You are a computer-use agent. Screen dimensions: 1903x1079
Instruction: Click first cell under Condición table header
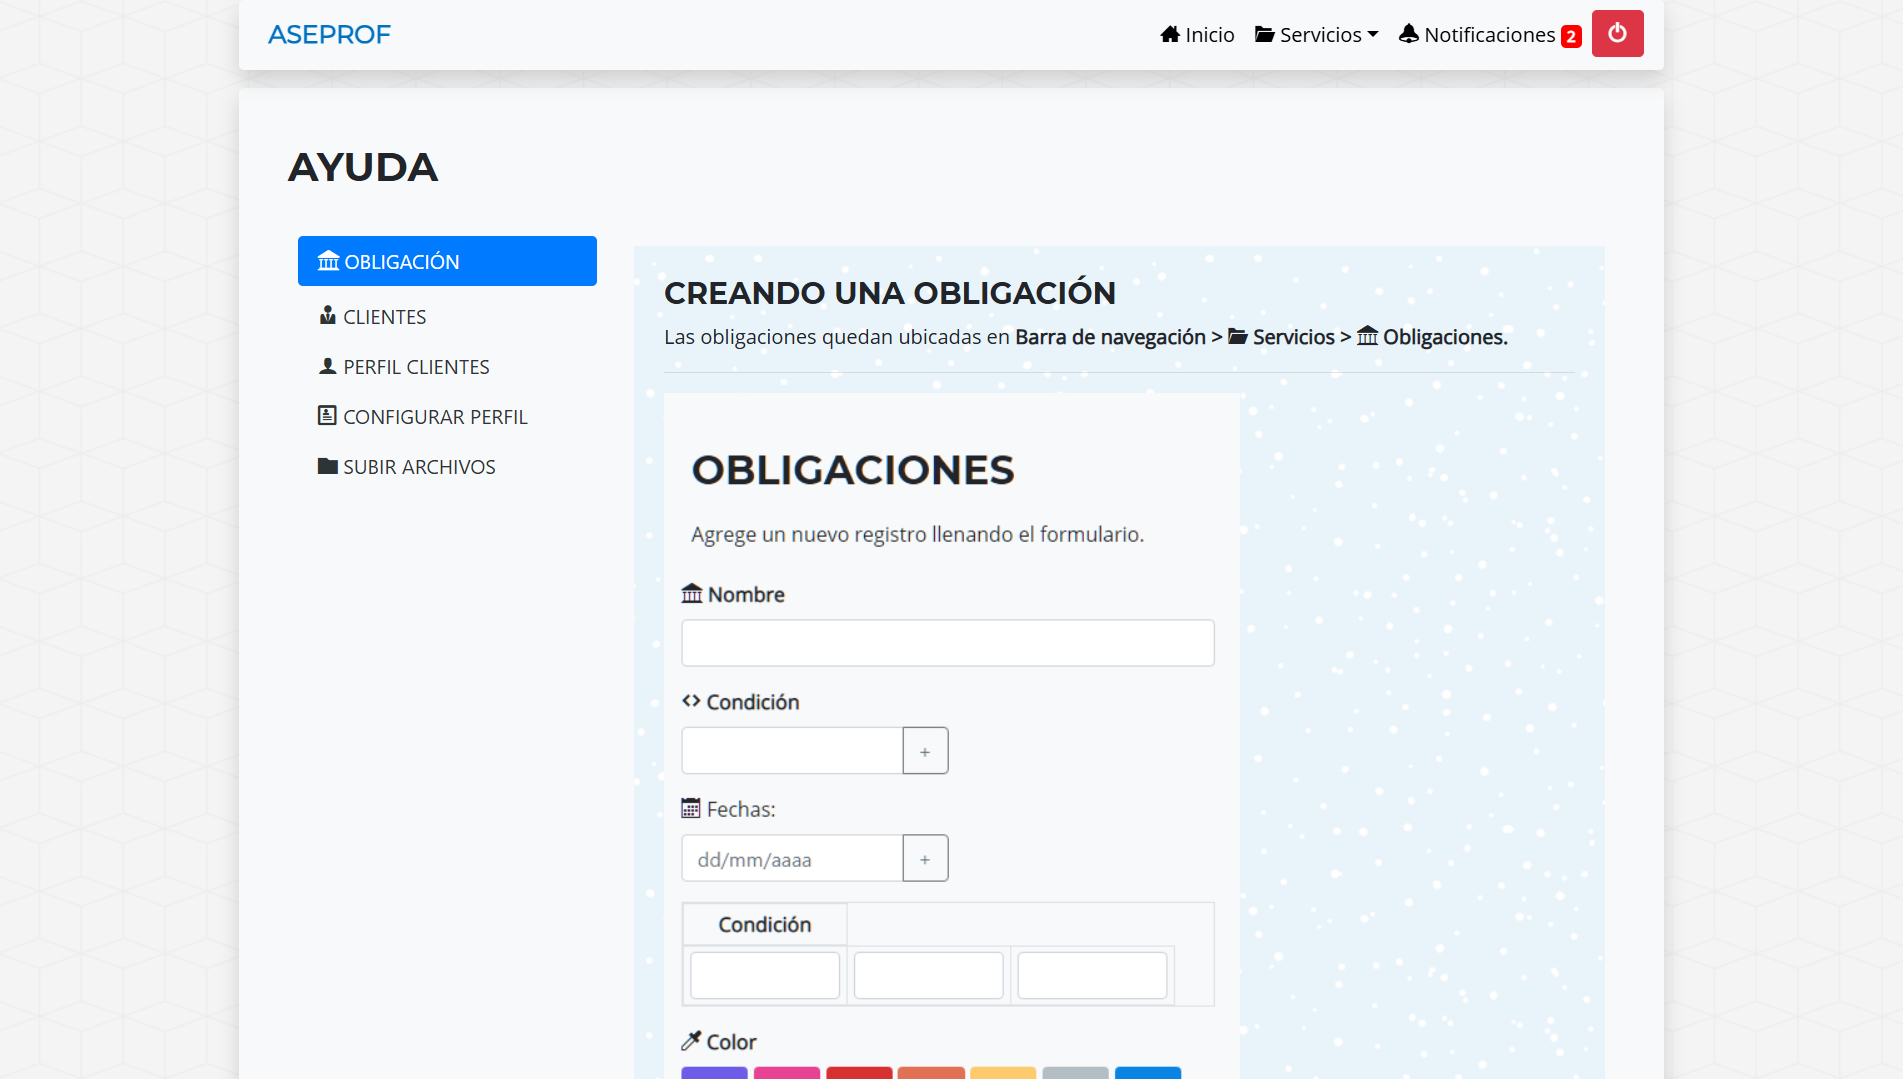(x=764, y=975)
